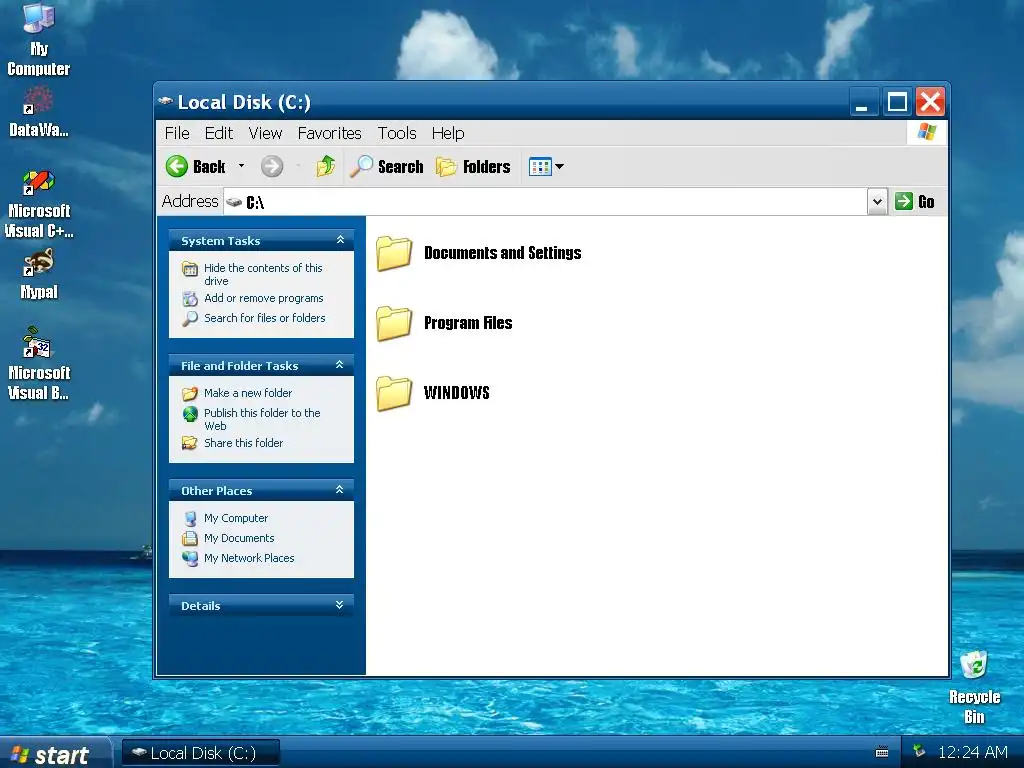The image size is (1024, 768).
Task: Go to My Documents in Other Places
Action: [x=239, y=538]
